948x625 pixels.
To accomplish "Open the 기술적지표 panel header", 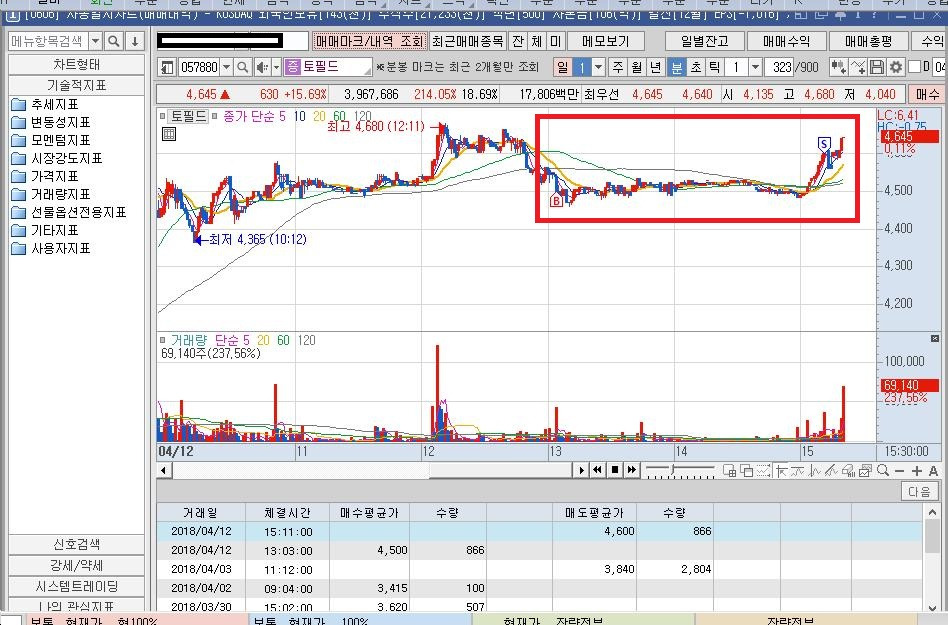I will (76, 85).
